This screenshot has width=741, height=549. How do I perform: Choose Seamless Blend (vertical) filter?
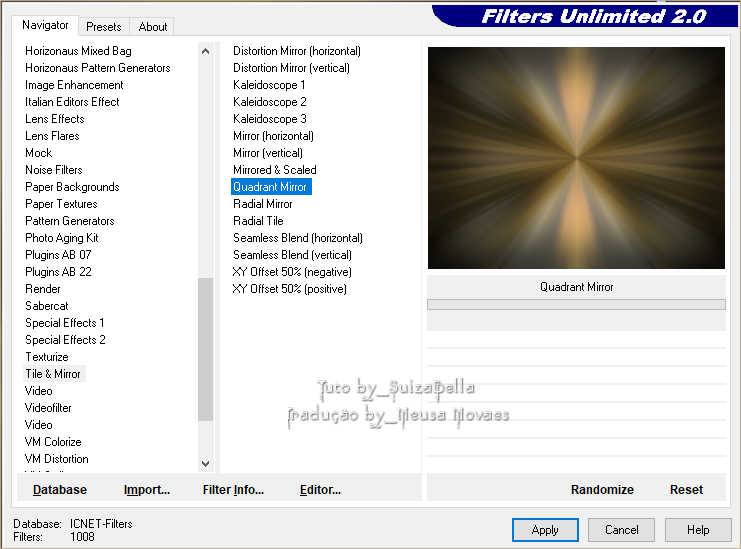(292, 255)
